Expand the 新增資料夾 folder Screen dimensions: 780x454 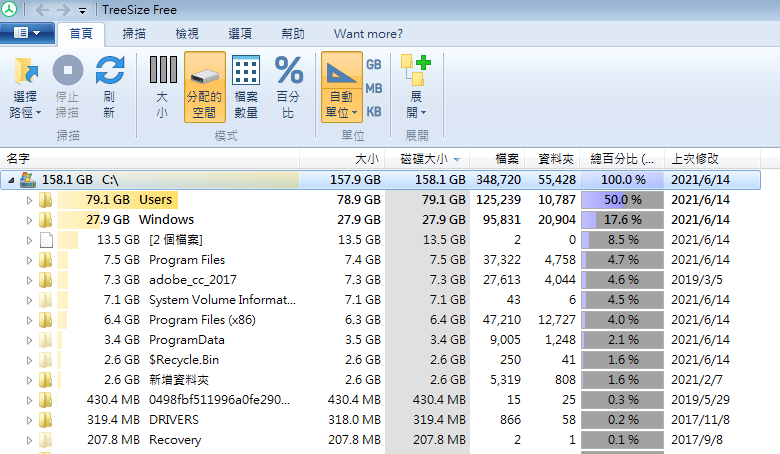point(29,380)
